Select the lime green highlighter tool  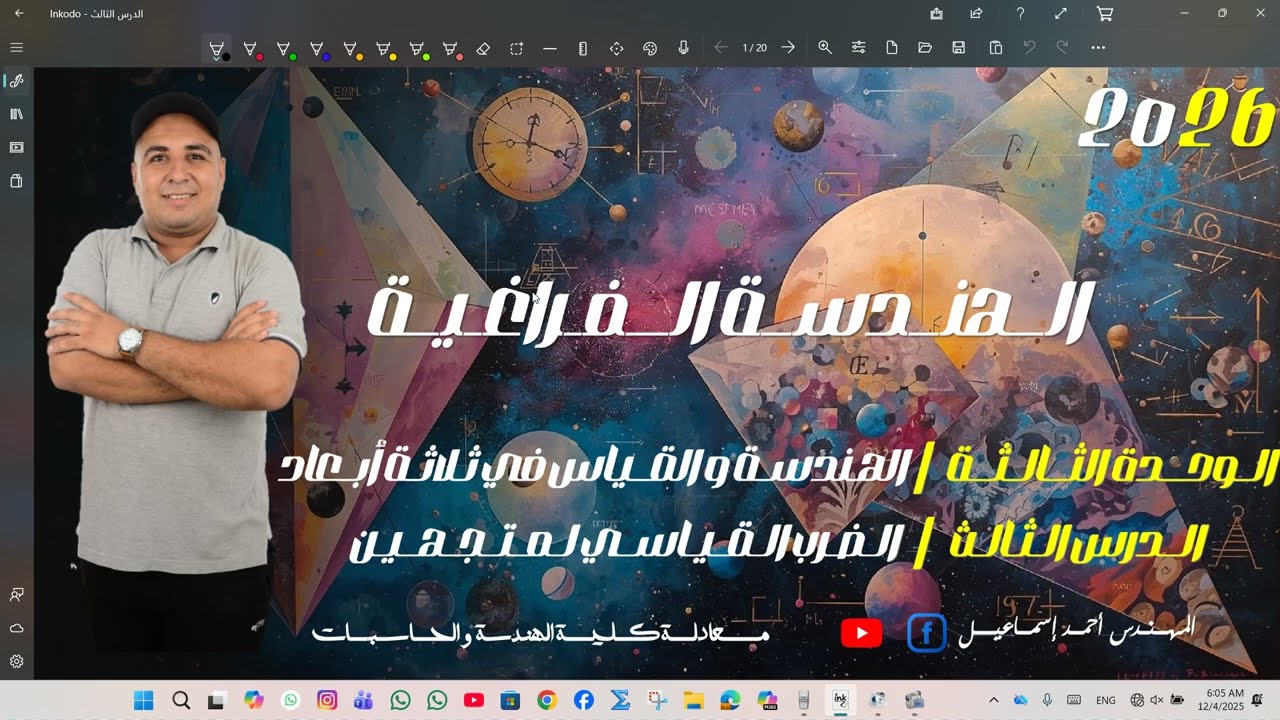pyautogui.click(x=417, y=48)
